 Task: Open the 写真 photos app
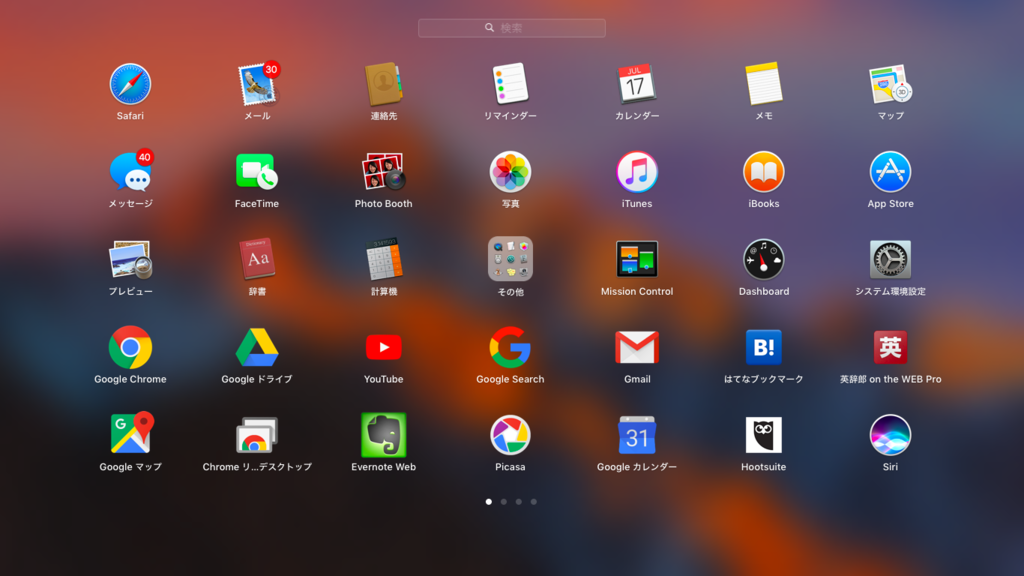pos(510,172)
